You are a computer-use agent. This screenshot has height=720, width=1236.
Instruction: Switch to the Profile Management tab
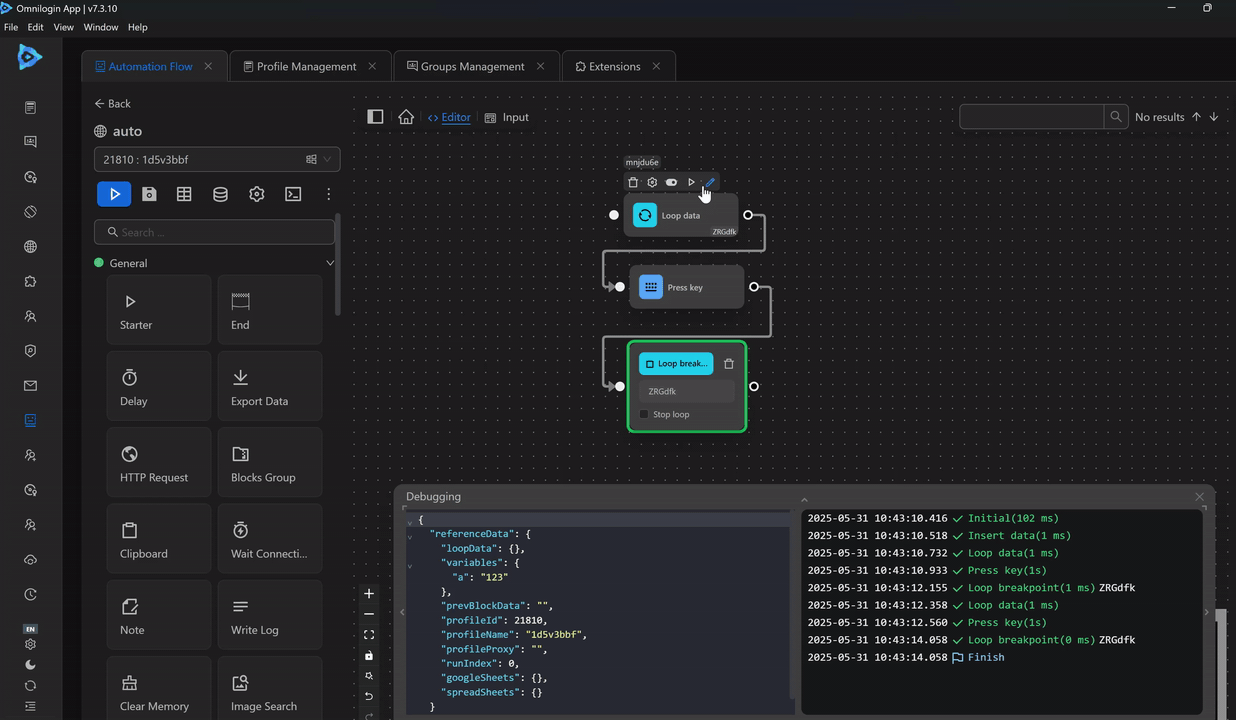click(x=306, y=66)
